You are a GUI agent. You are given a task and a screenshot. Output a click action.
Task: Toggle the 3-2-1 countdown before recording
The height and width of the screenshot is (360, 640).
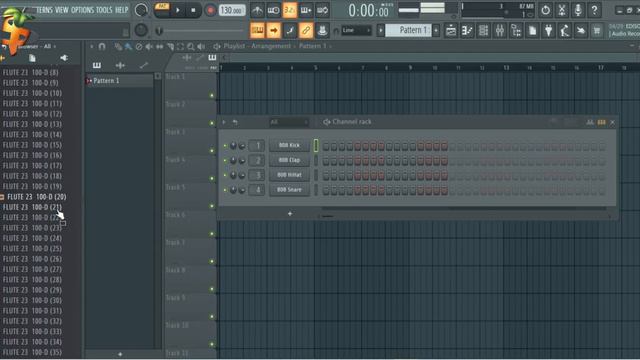tap(290, 10)
